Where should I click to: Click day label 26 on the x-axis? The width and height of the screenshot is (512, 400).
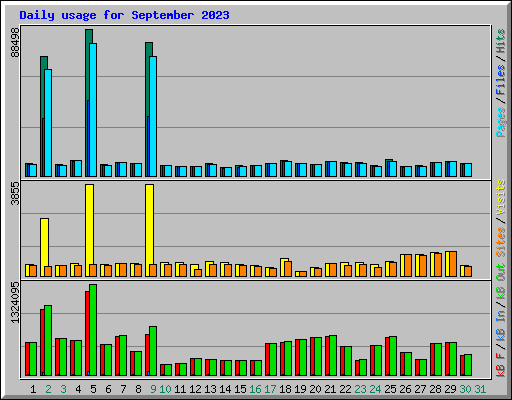click(x=405, y=389)
